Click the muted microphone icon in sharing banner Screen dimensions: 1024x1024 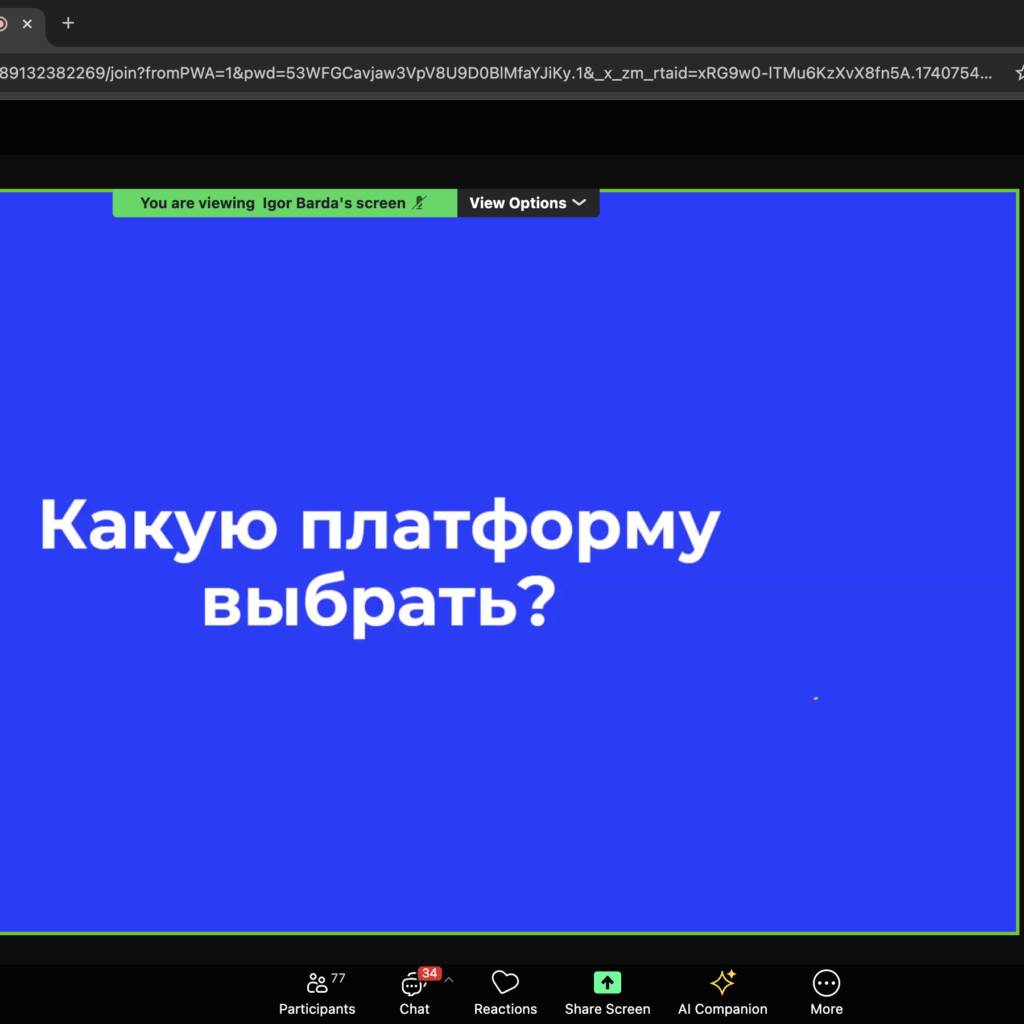[x=419, y=203]
